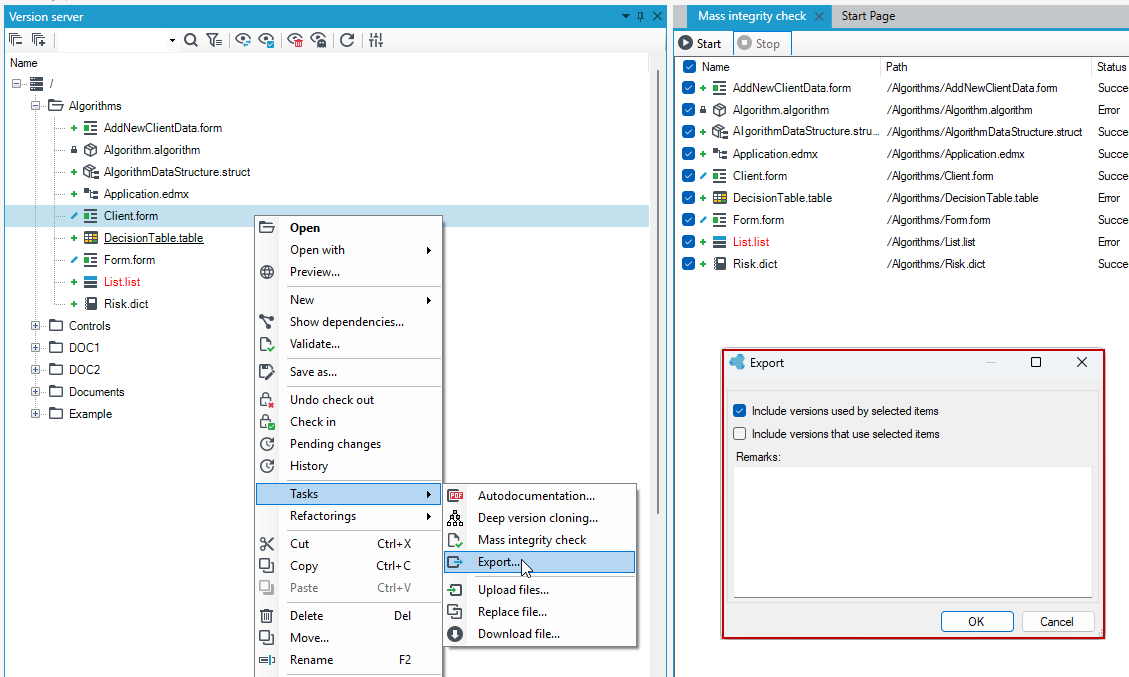Uncheck Algorithm.algorithm in Mass integrity check
Screen dimensions: 1129x677
click(x=688, y=110)
